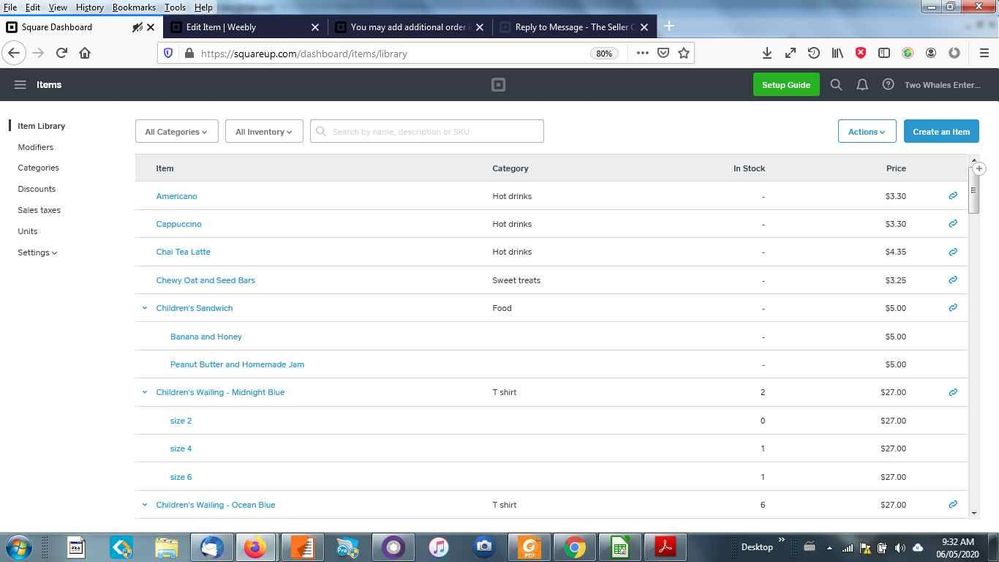This screenshot has width=999, height=562.
Task: Open the Chai Tea Latte item
Action: tap(183, 252)
